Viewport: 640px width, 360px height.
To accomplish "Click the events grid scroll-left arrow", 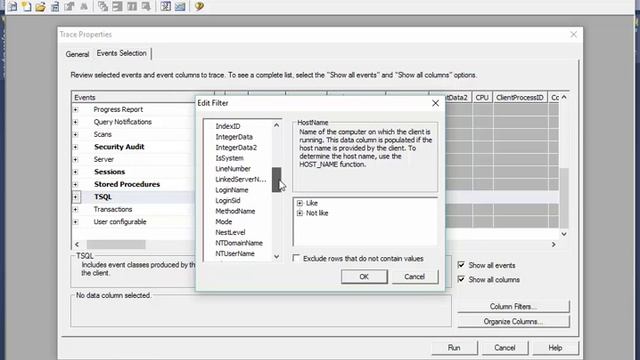I will (x=77, y=244).
